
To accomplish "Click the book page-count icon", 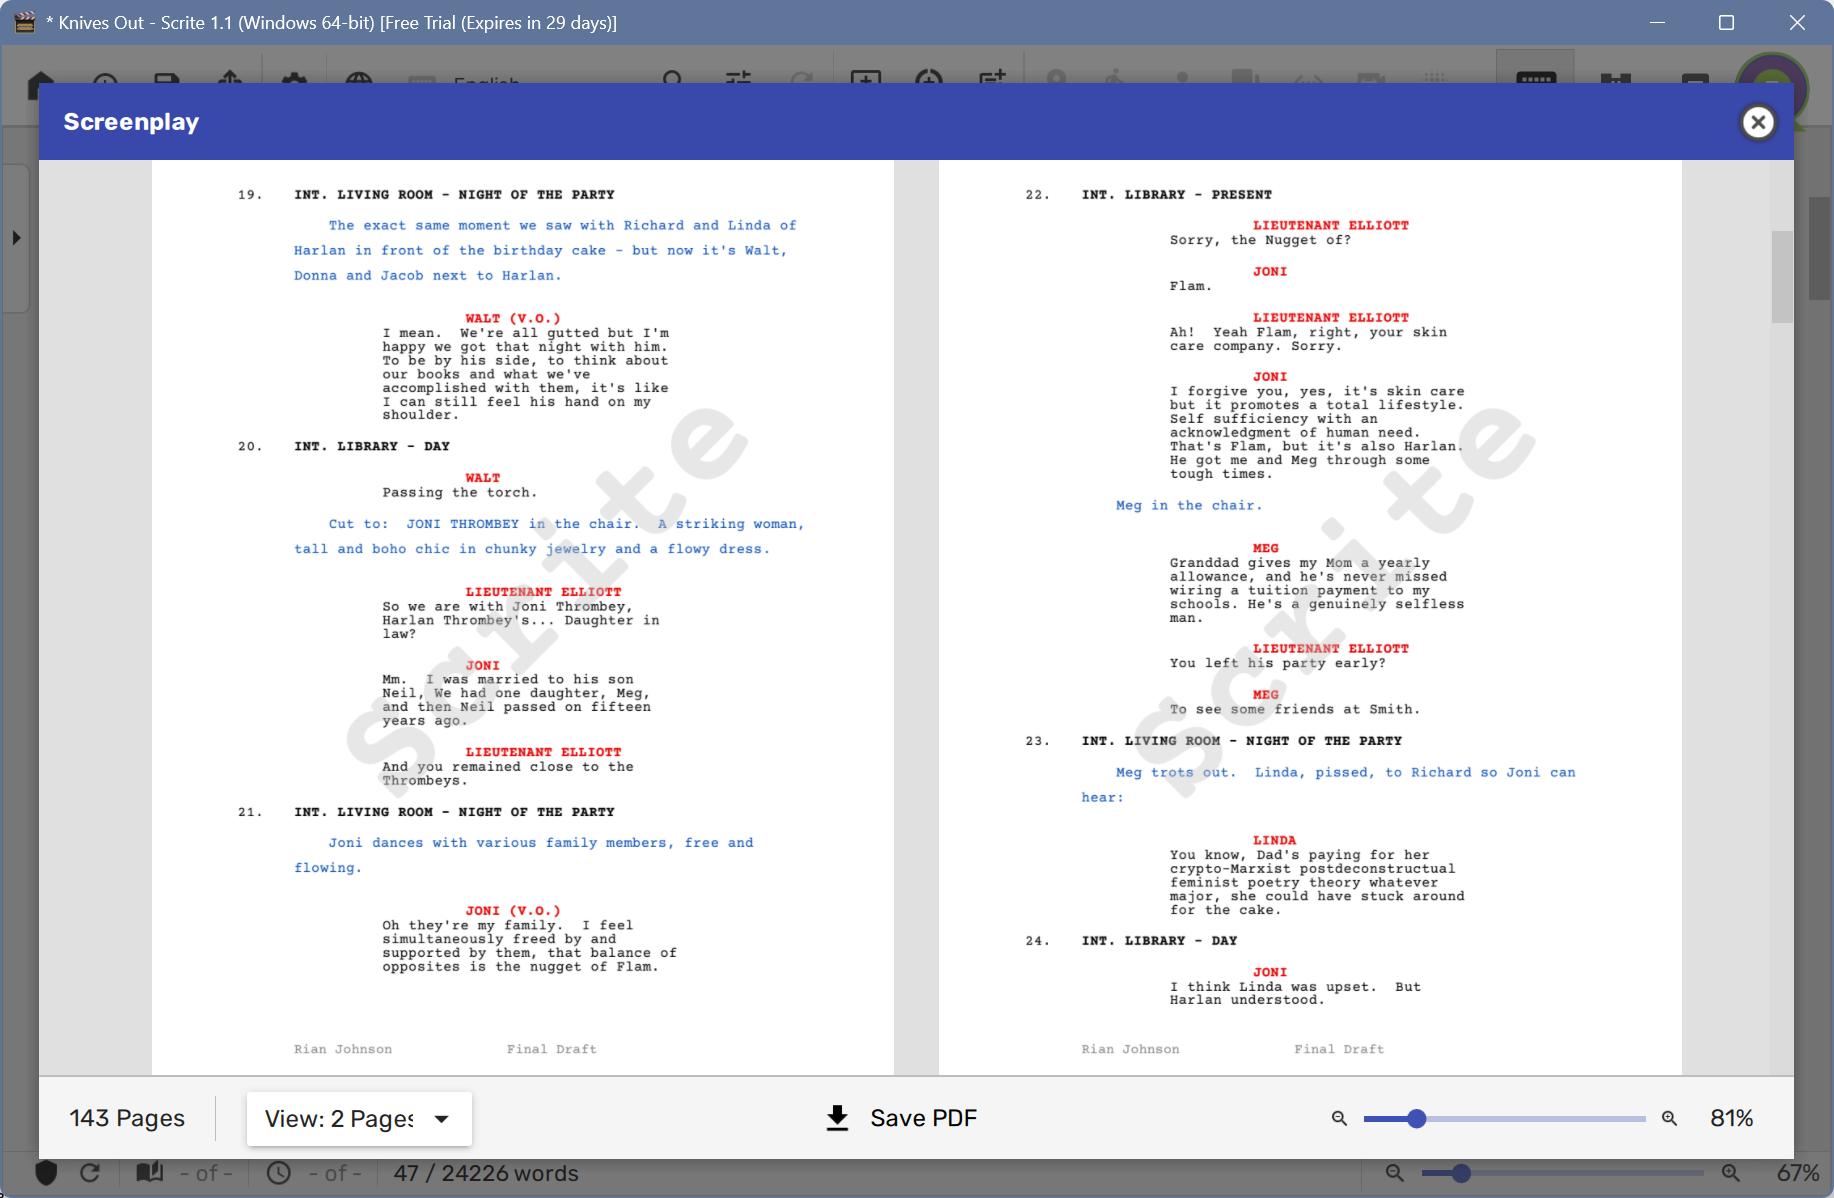I will 150,1173.
